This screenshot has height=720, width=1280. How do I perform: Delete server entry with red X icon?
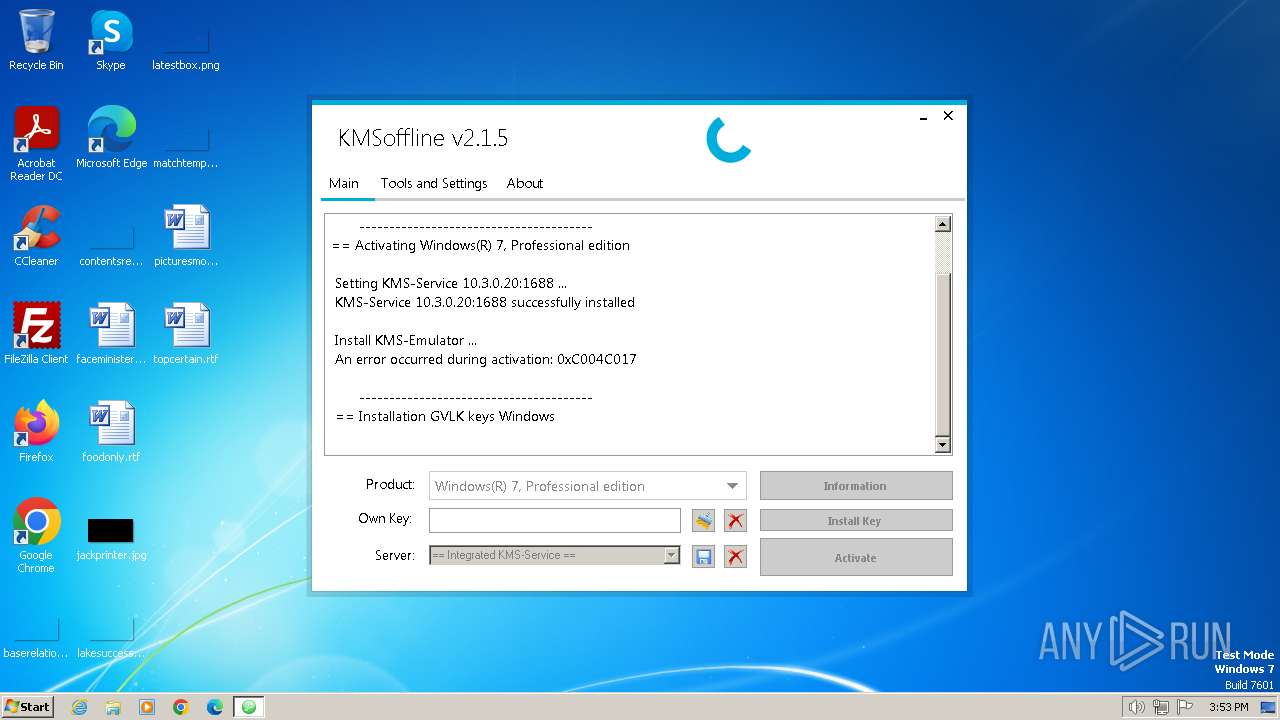735,556
